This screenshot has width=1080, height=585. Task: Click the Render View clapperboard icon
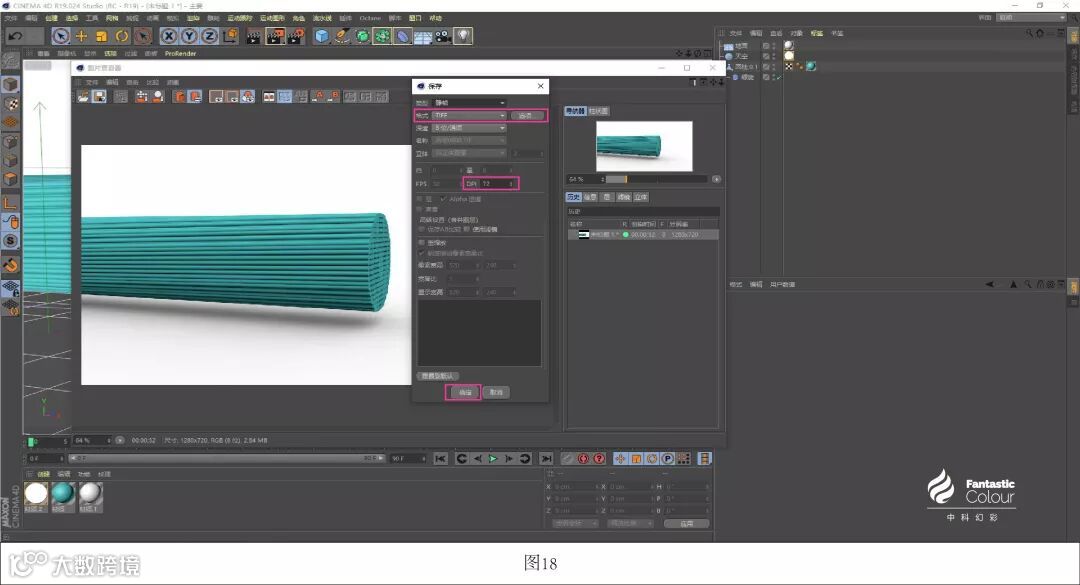click(253, 36)
